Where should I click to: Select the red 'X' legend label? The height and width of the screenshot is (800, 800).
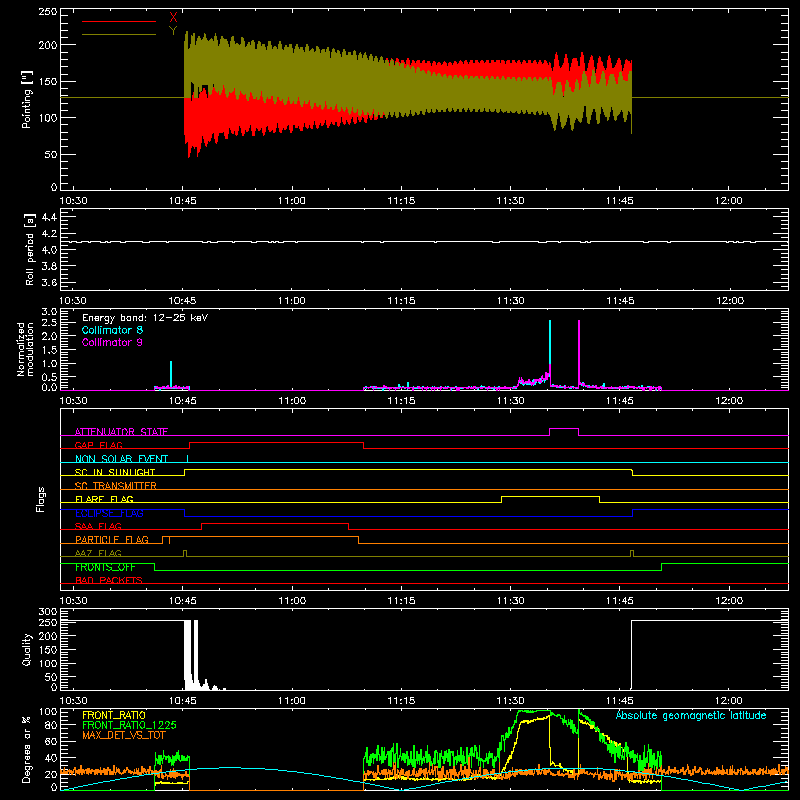coord(173,18)
